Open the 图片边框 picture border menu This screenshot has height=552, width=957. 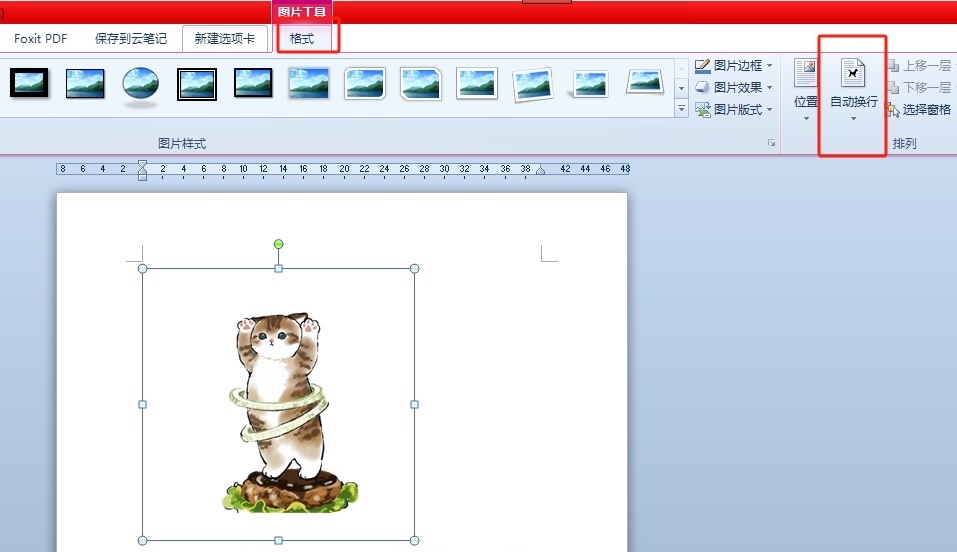click(734, 65)
